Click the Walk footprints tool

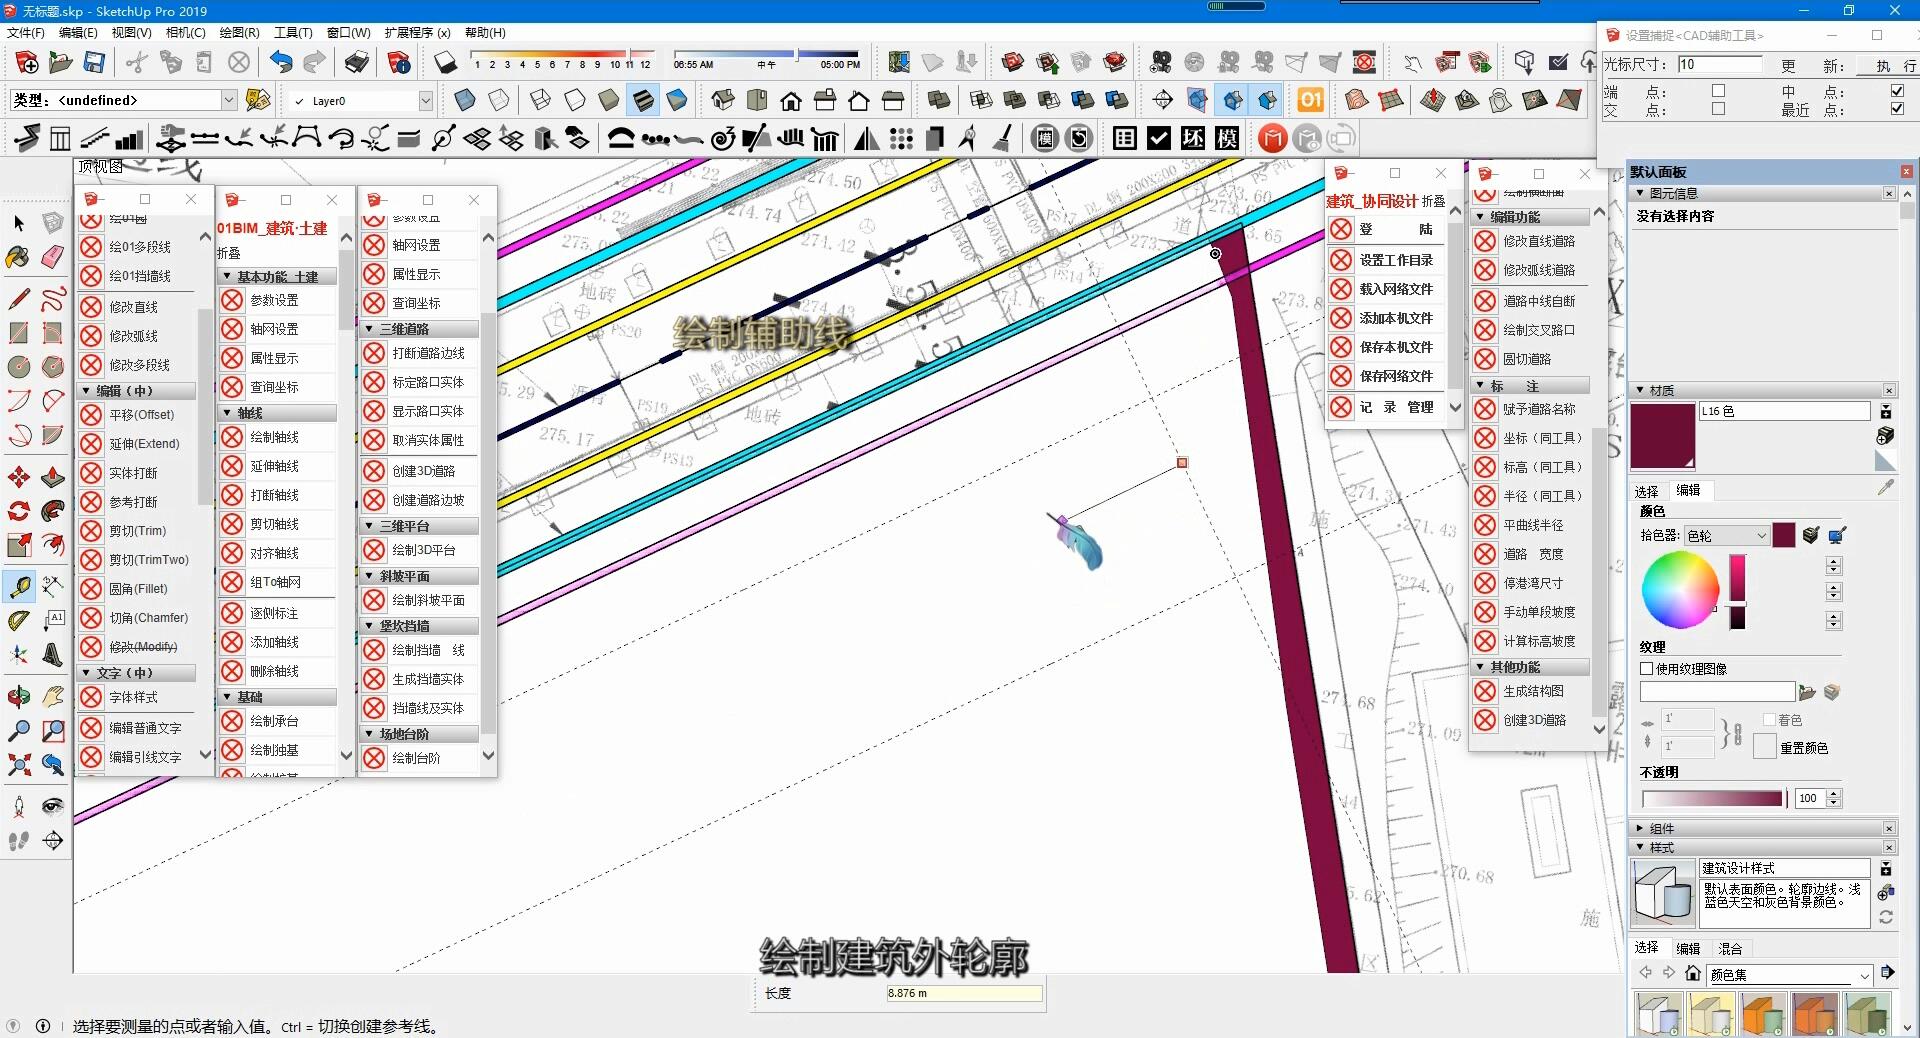19,841
